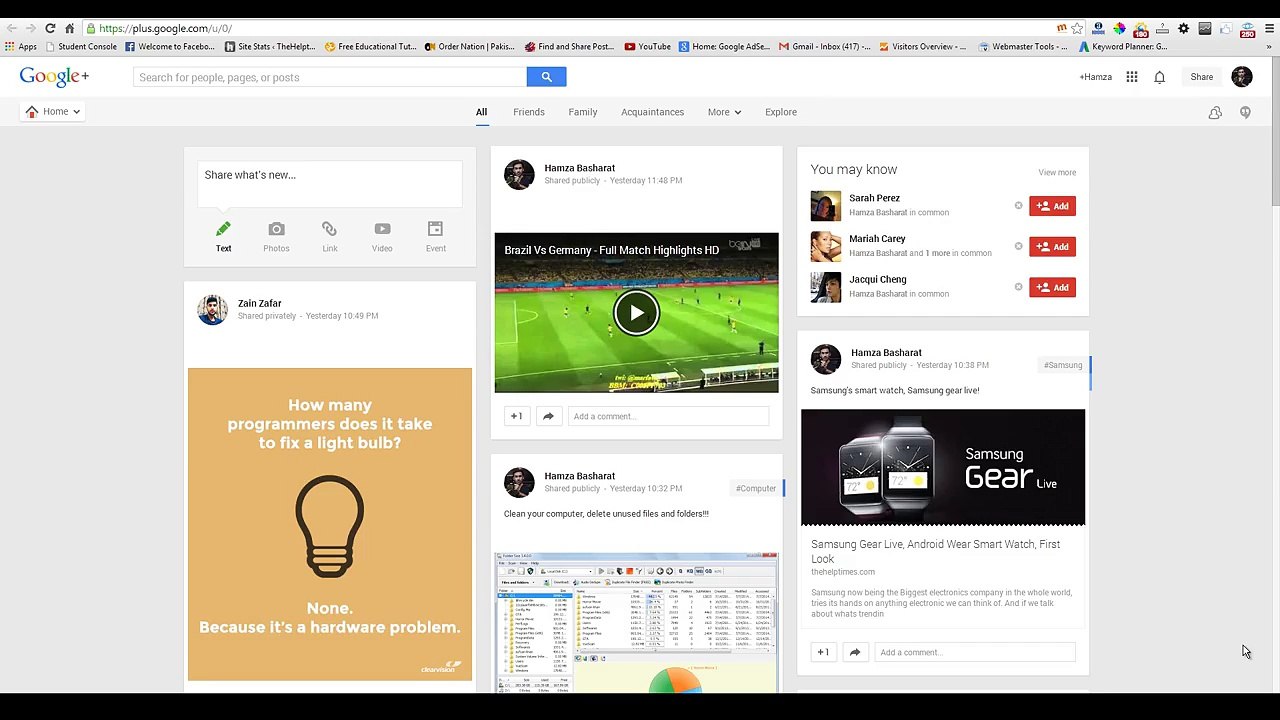This screenshot has width=1280, height=720.
Task: Open the Keyword Planner bookmark
Action: [x=1122, y=46]
